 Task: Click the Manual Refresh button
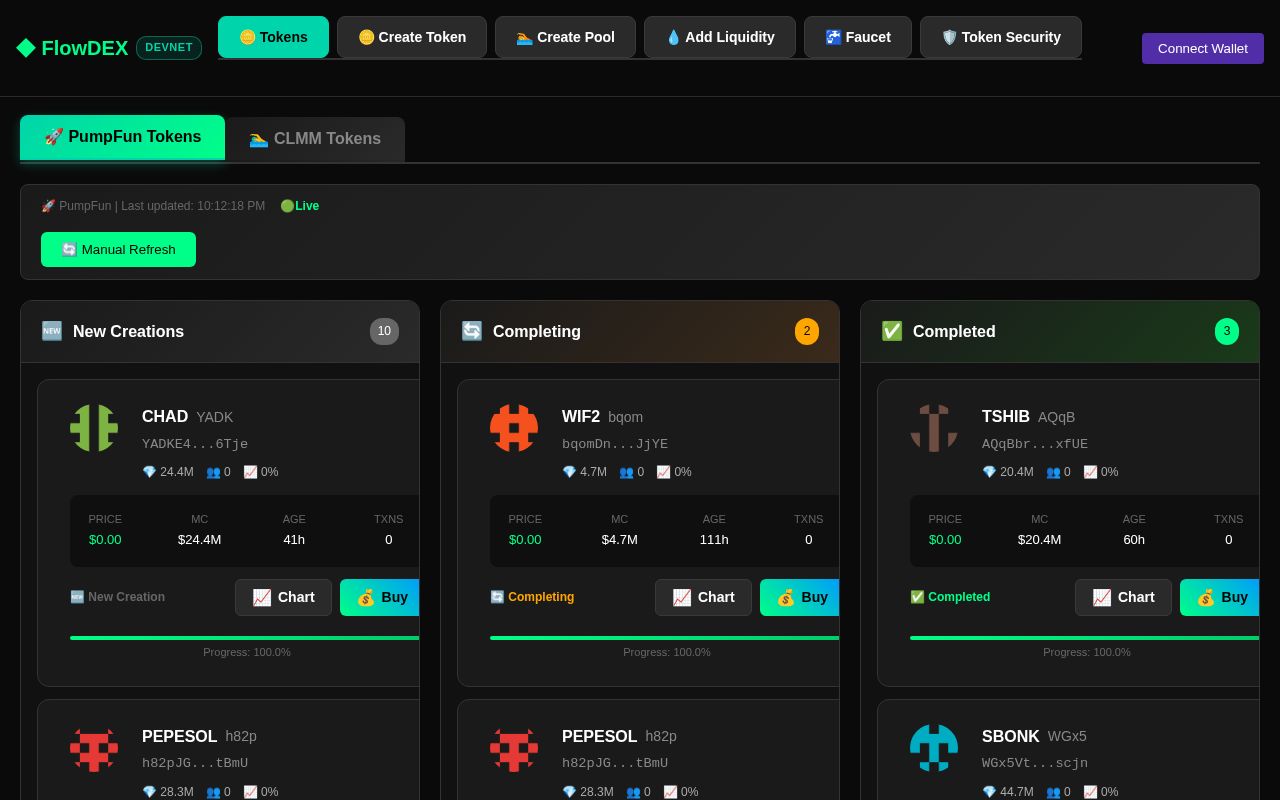pos(118,249)
